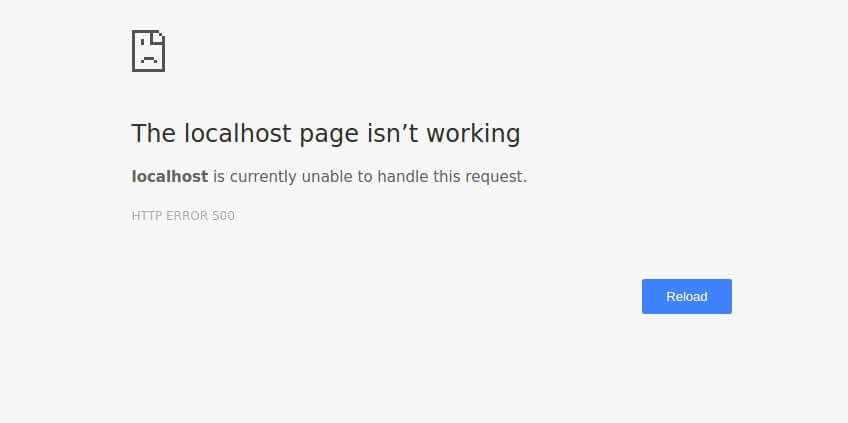This screenshot has height=423, width=848.
Task: Click the number 500 in the error code
Action: [223, 216]
